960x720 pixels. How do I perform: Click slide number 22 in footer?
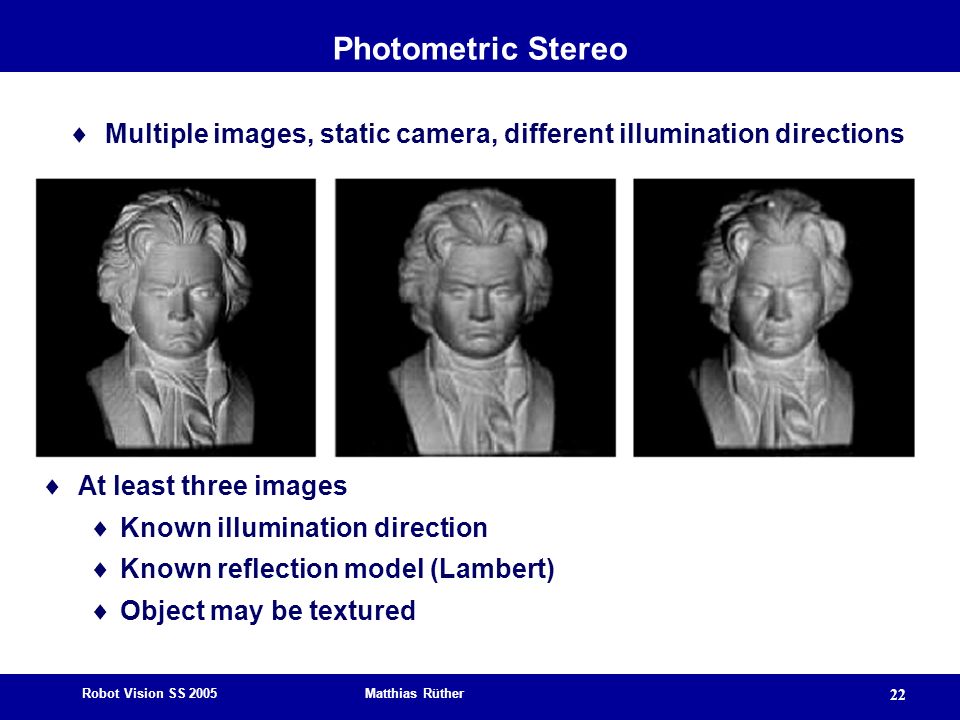pos(898,695)
